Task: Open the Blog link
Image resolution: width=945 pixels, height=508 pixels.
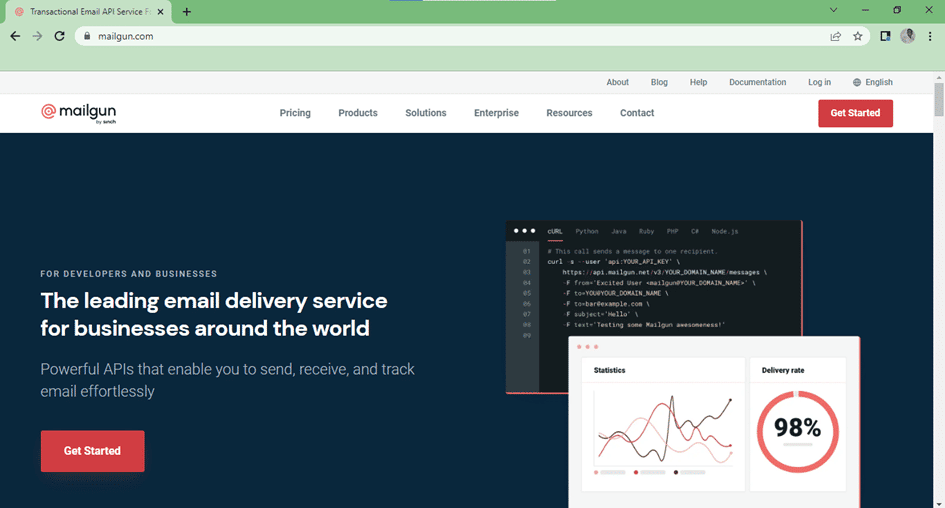Action: 659,83
